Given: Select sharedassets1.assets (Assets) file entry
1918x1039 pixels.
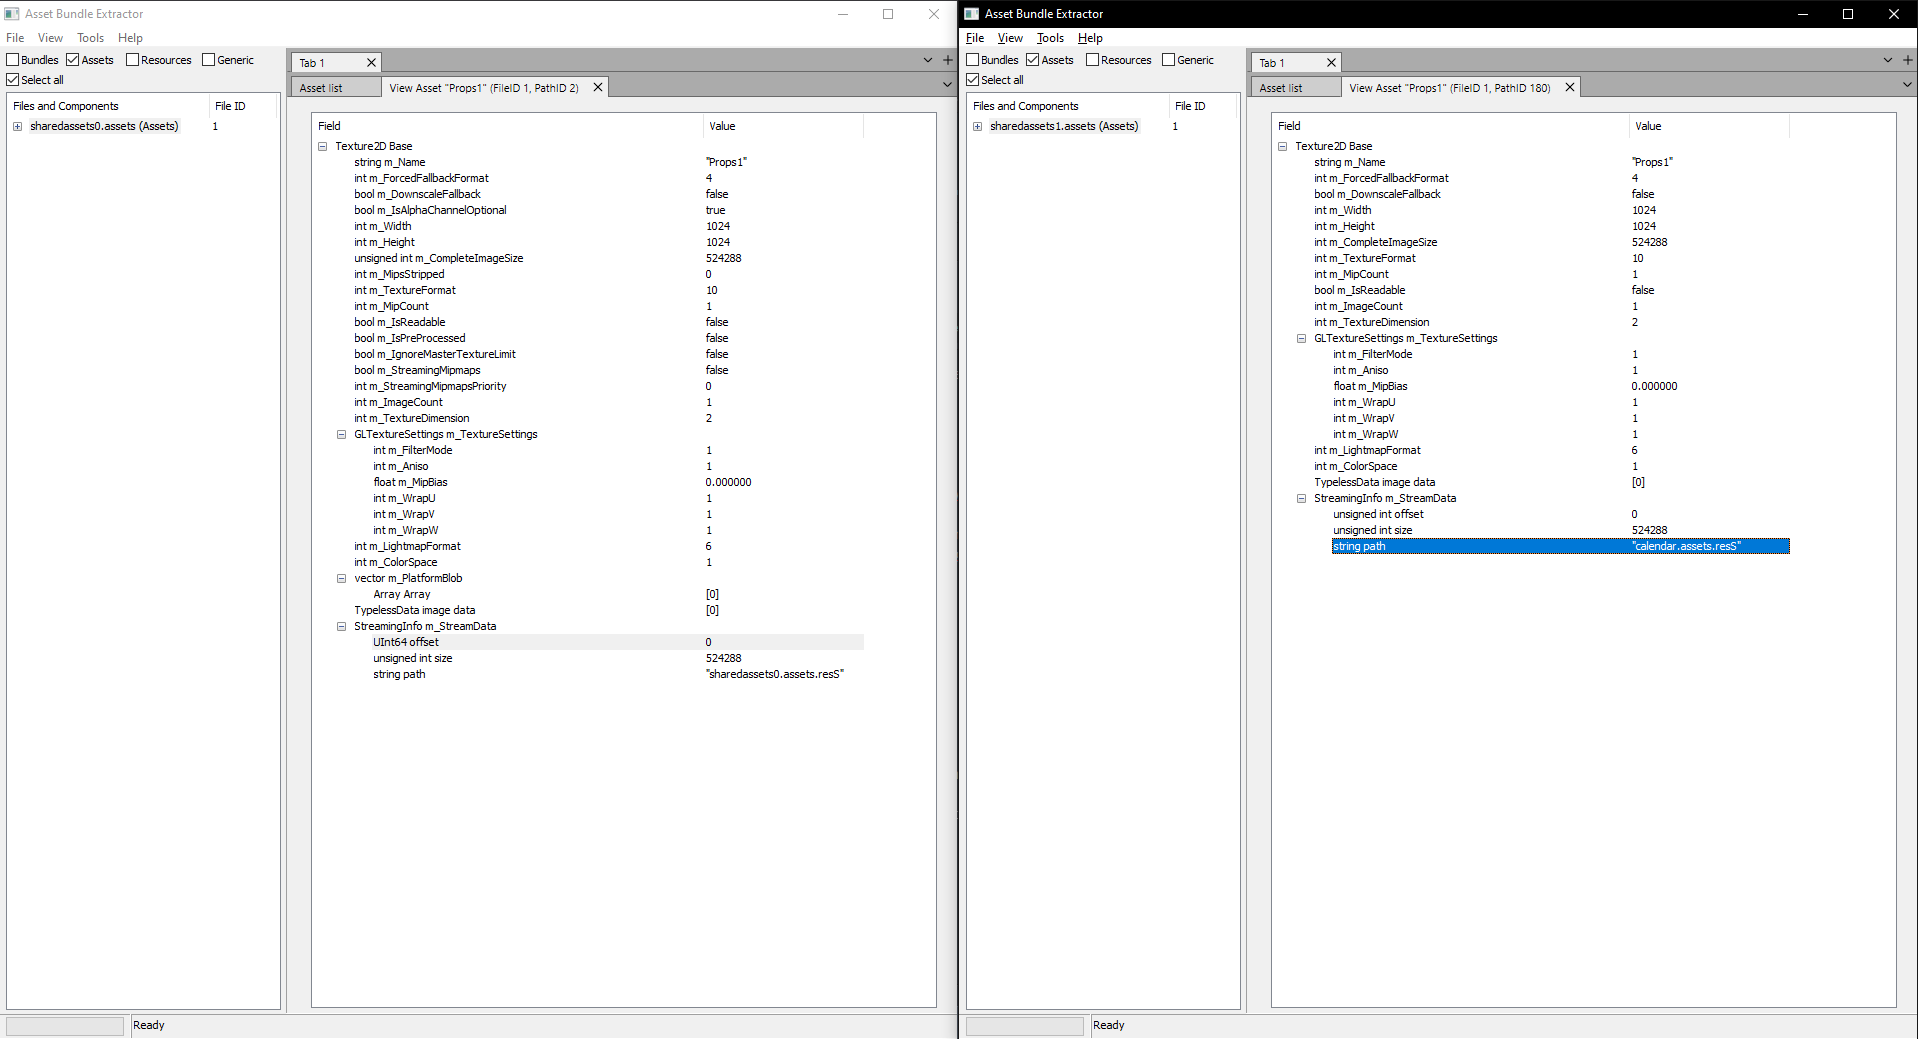Looking at the screenshot, I should 1064,126.
